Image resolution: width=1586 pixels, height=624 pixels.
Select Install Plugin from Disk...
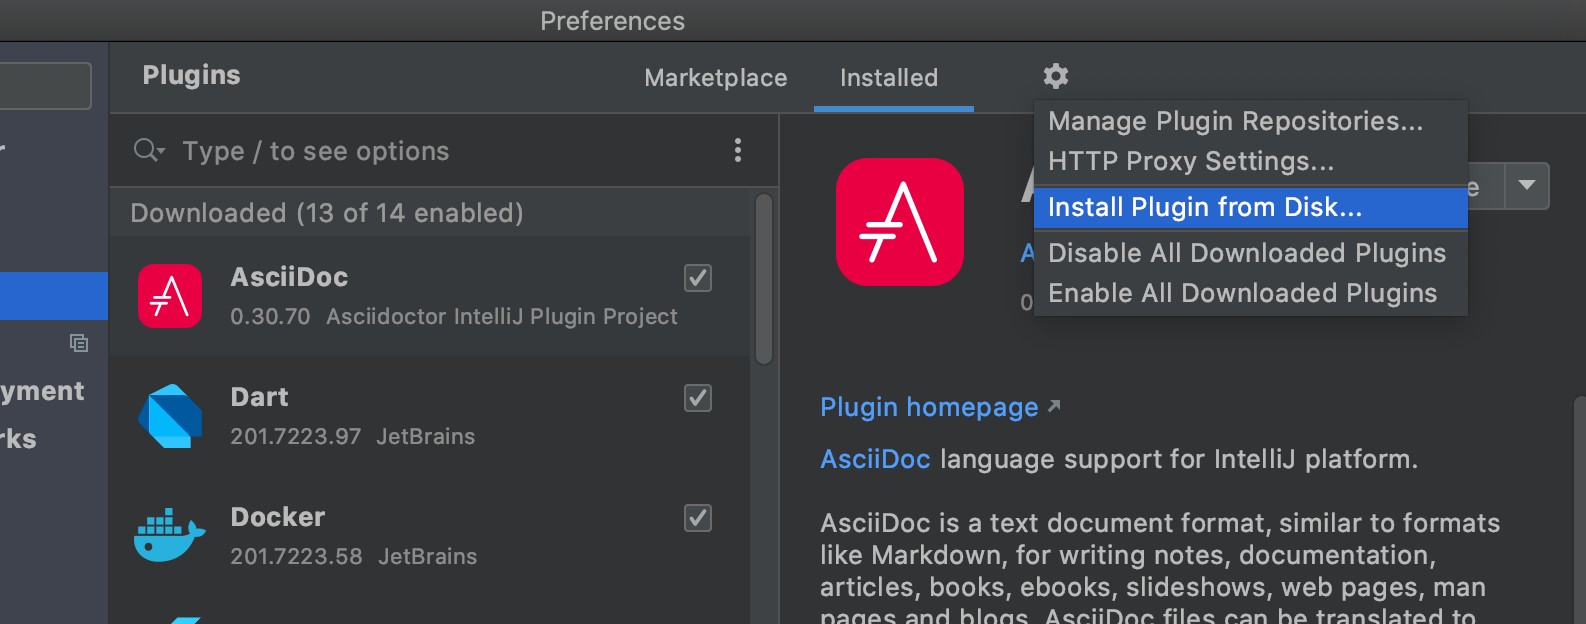point(1251,207)
